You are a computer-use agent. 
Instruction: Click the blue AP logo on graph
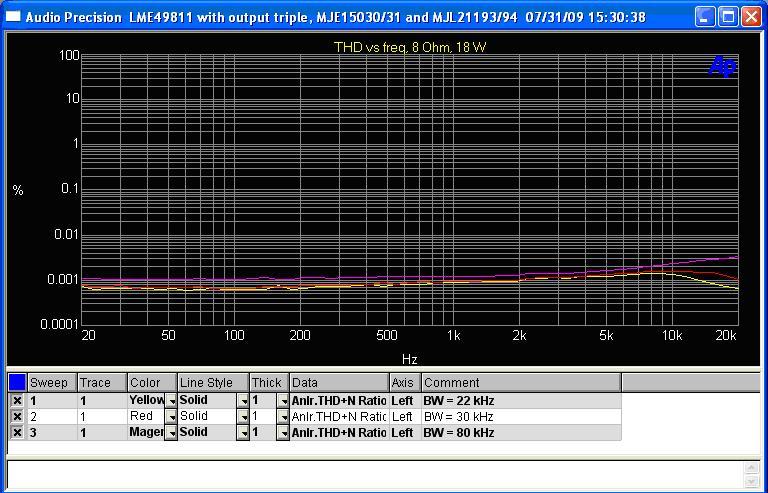(722, 66)
